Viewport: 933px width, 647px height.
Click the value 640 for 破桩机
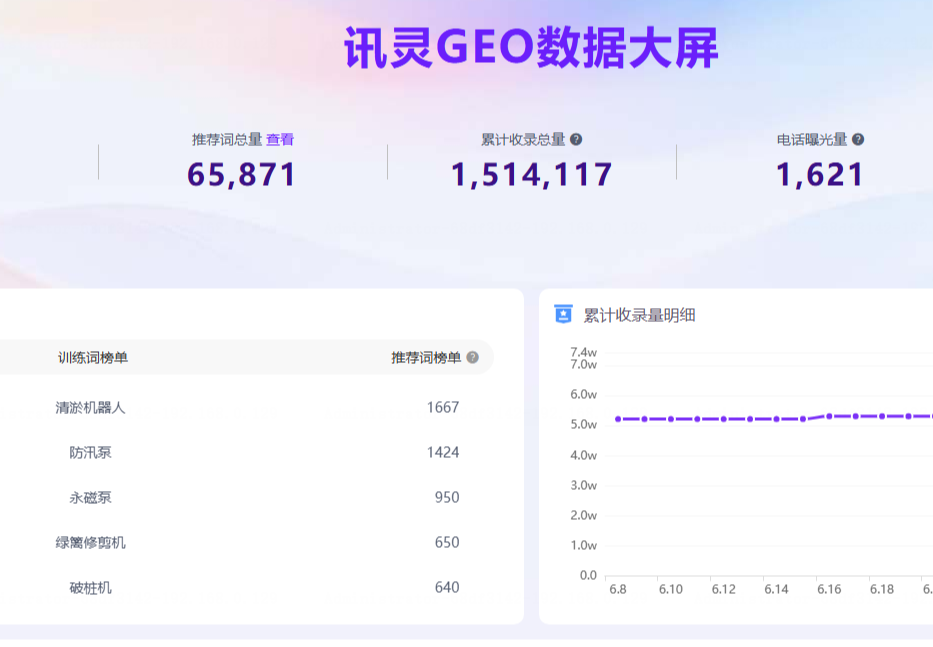[x=447, y=587]
